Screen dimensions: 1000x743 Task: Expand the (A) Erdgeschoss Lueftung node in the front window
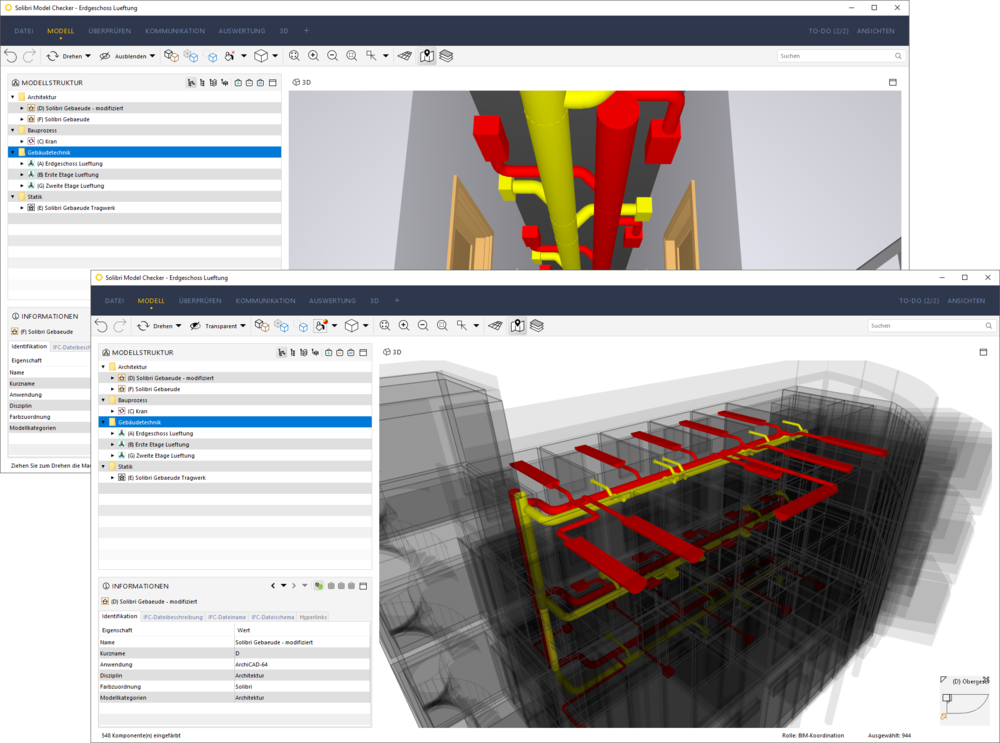point(112,433)
